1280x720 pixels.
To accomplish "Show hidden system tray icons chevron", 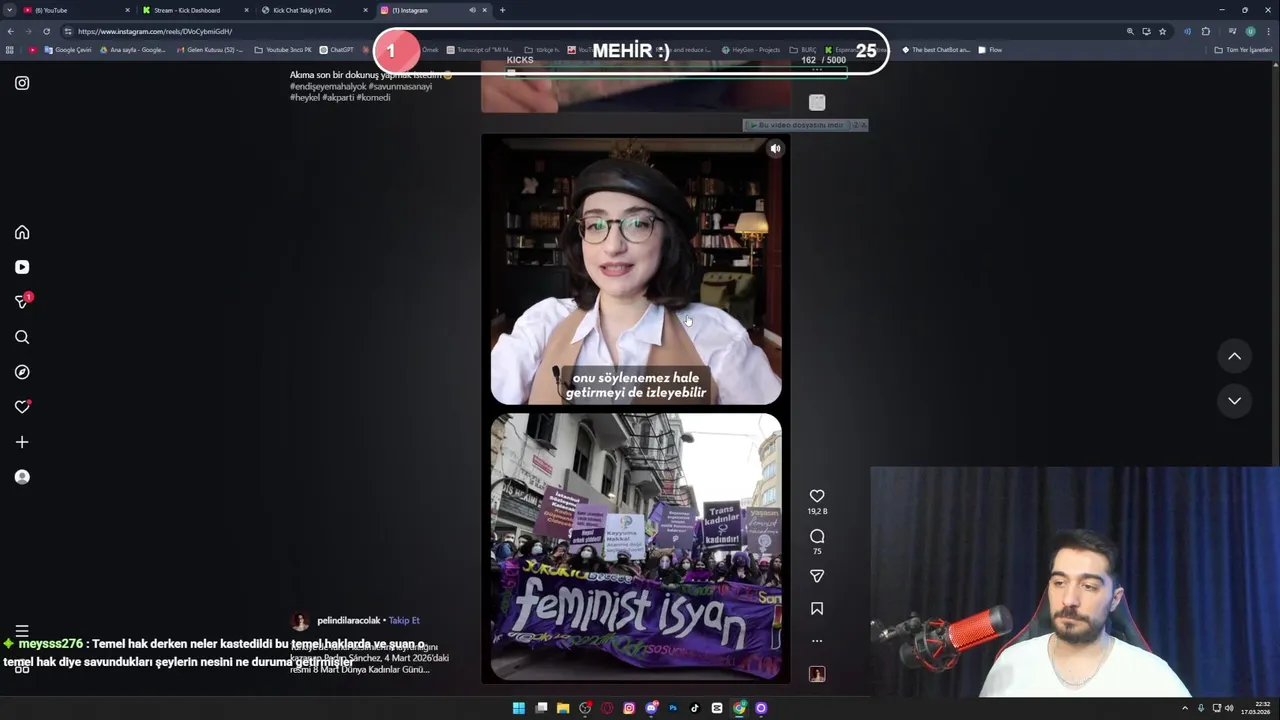I will pyautogui.click(x=1185, y=708).
